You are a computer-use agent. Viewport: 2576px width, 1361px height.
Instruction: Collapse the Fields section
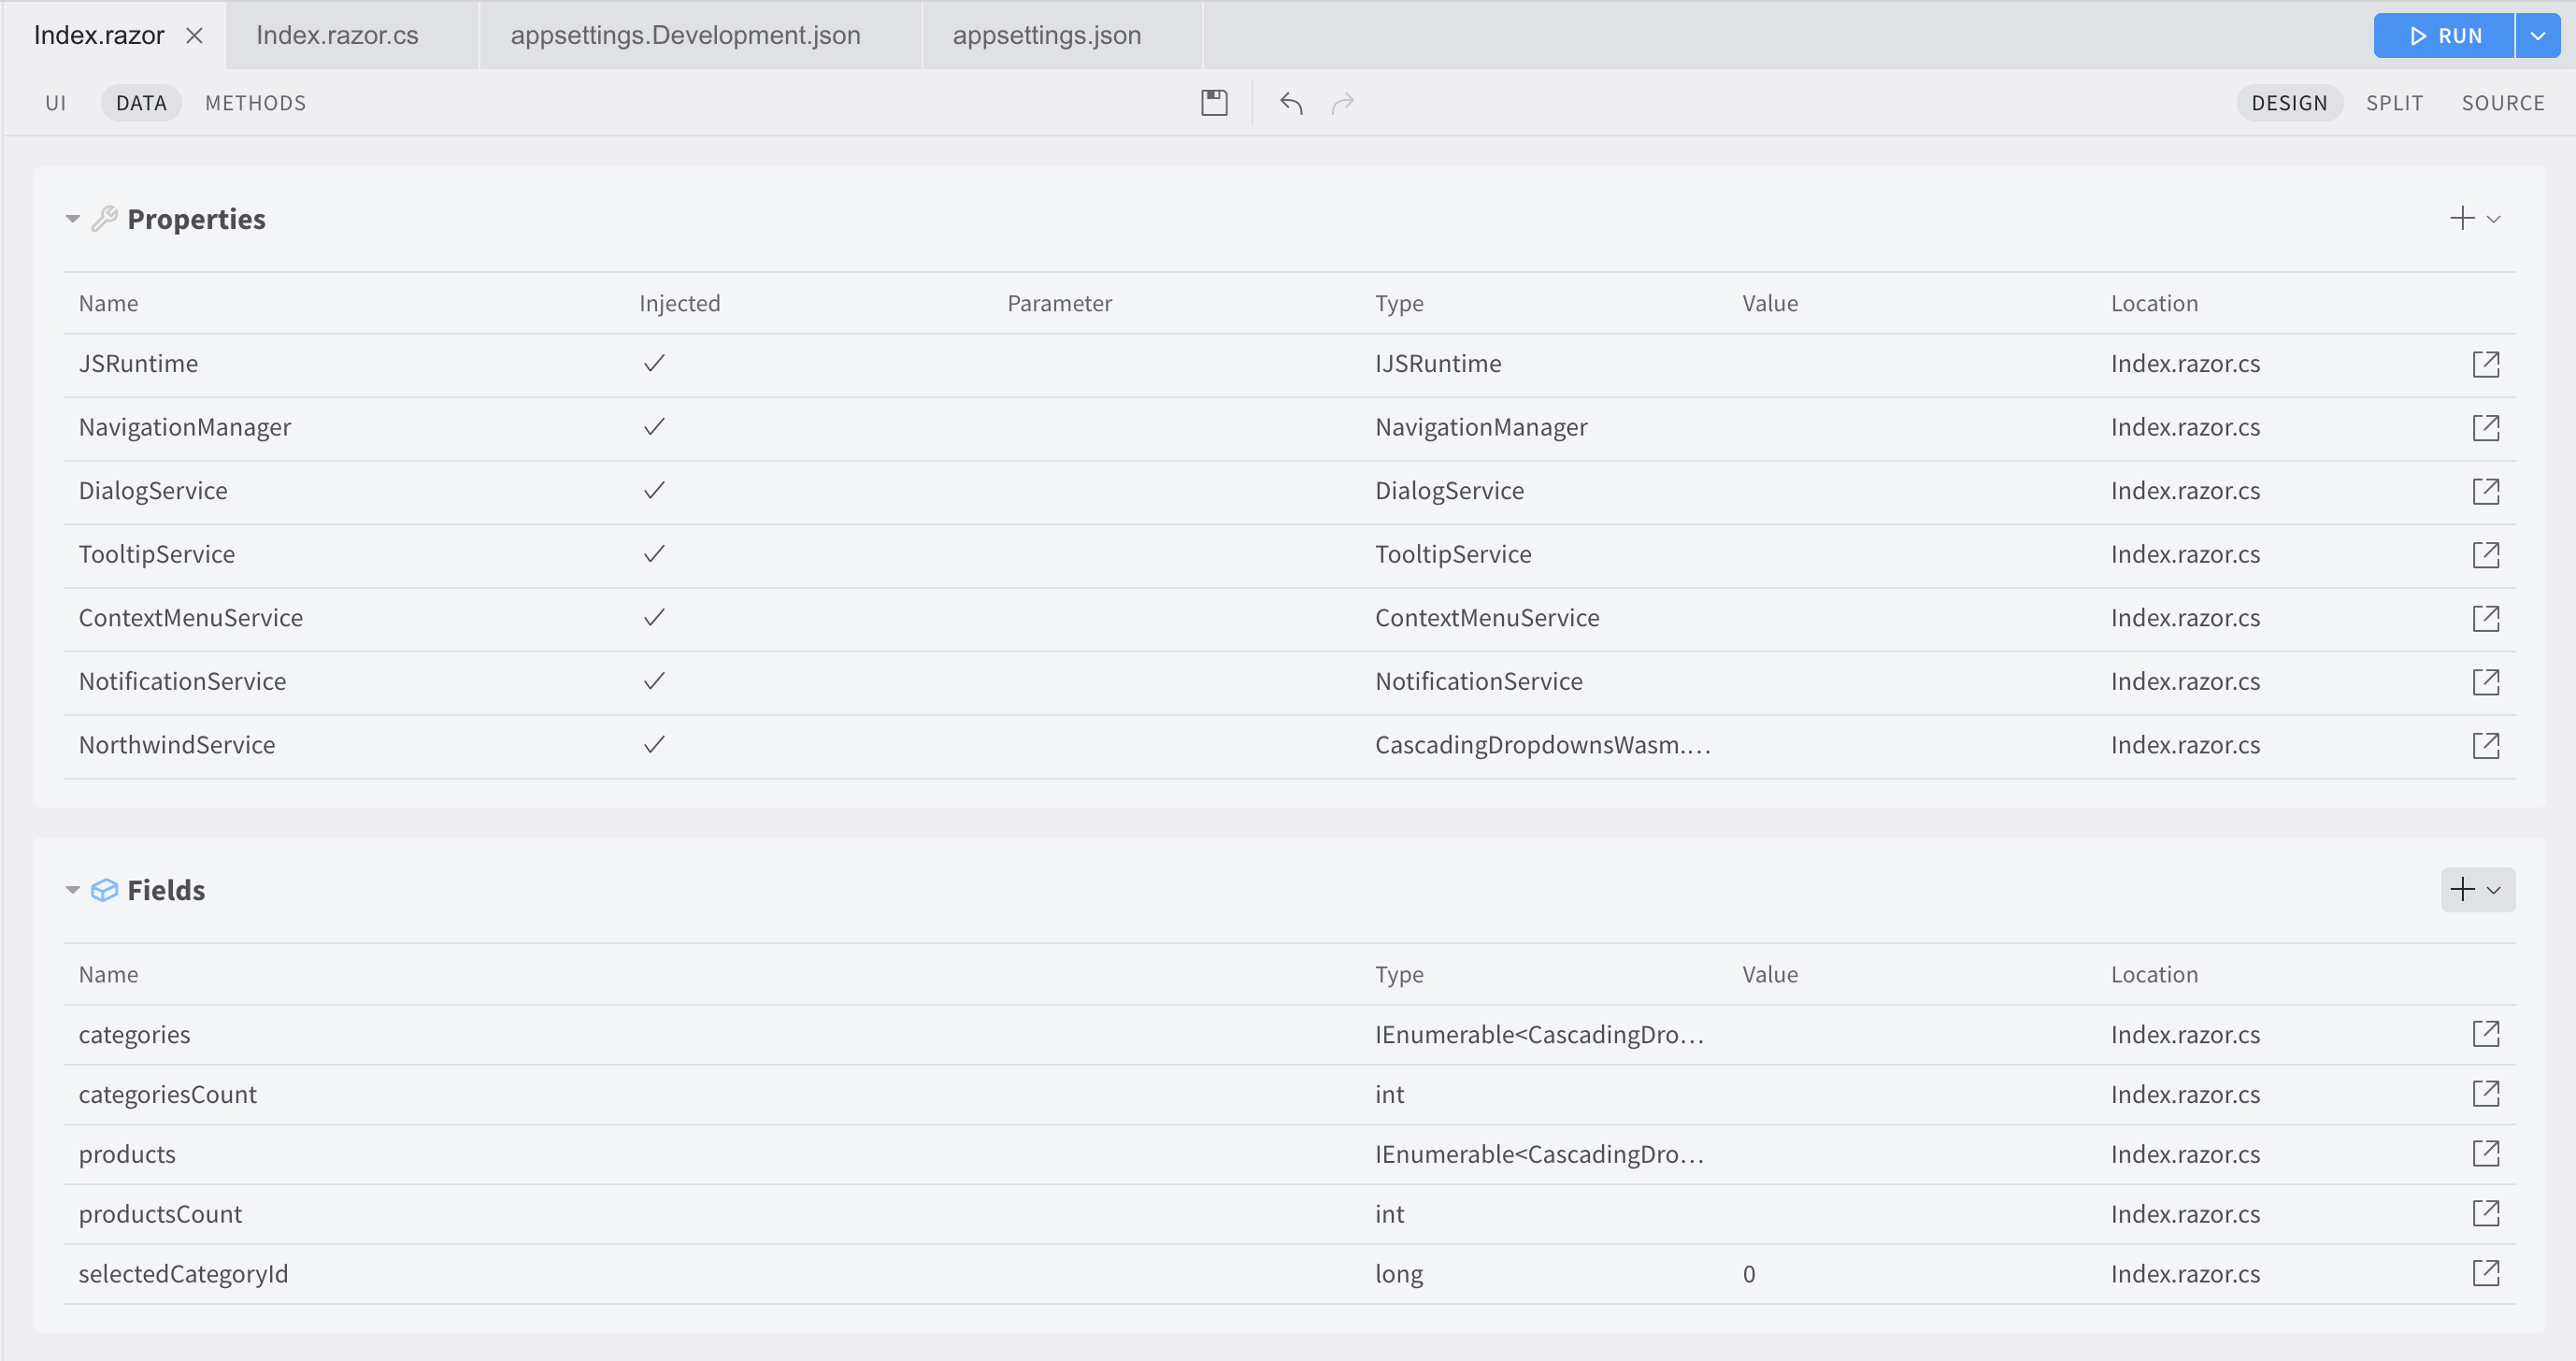(73, 890)
